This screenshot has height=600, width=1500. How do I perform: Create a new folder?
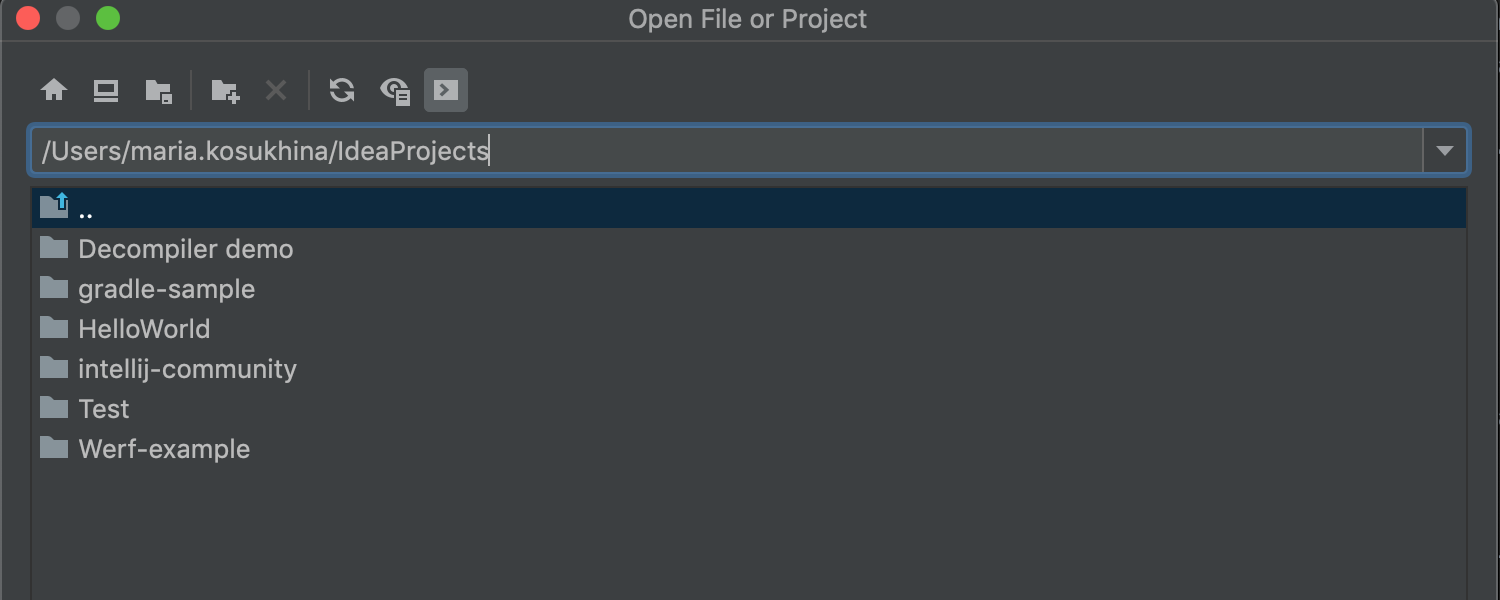[225, 91]
